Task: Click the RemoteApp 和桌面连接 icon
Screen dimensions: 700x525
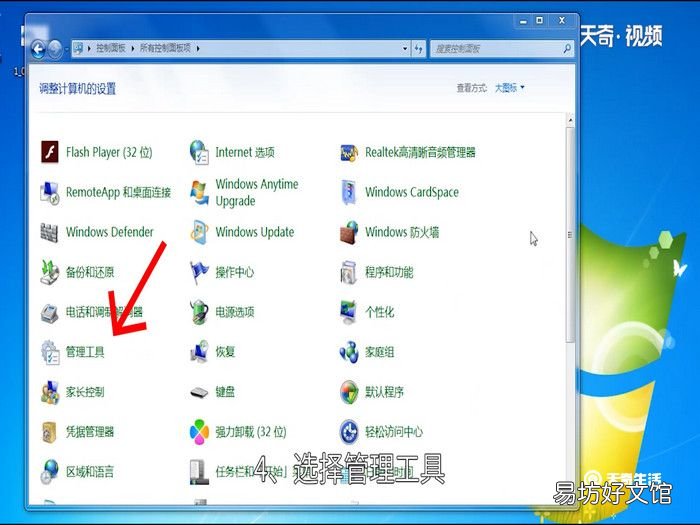Action: pyautogui.click(x=50, y=193)
